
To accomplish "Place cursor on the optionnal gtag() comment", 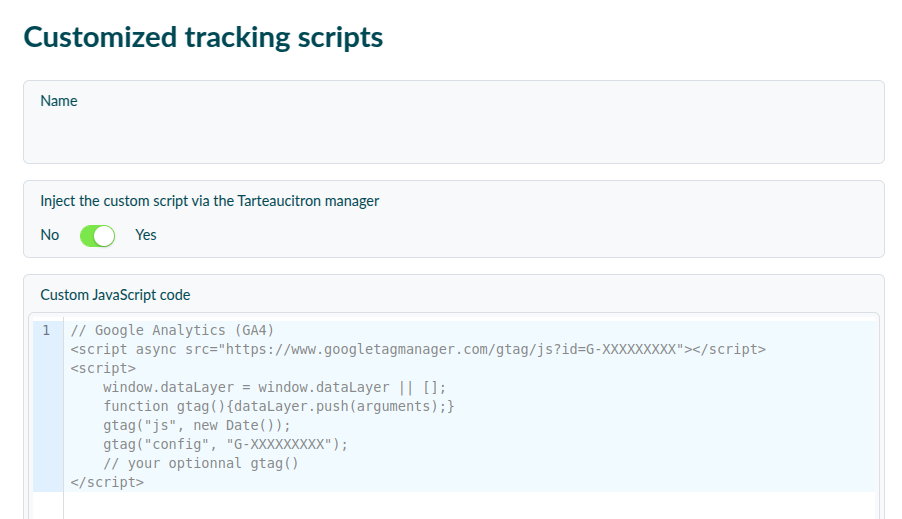I will pyautogui.click(x=201, y=463).
